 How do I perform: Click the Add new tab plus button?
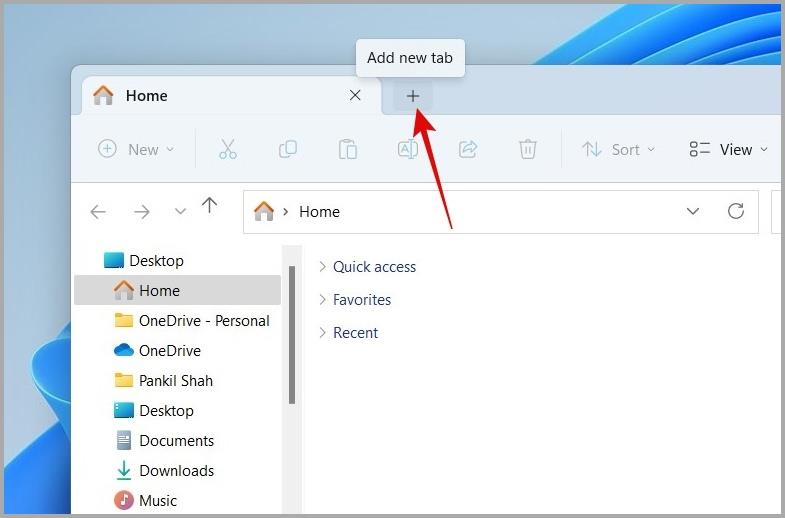tap(413, 96)
